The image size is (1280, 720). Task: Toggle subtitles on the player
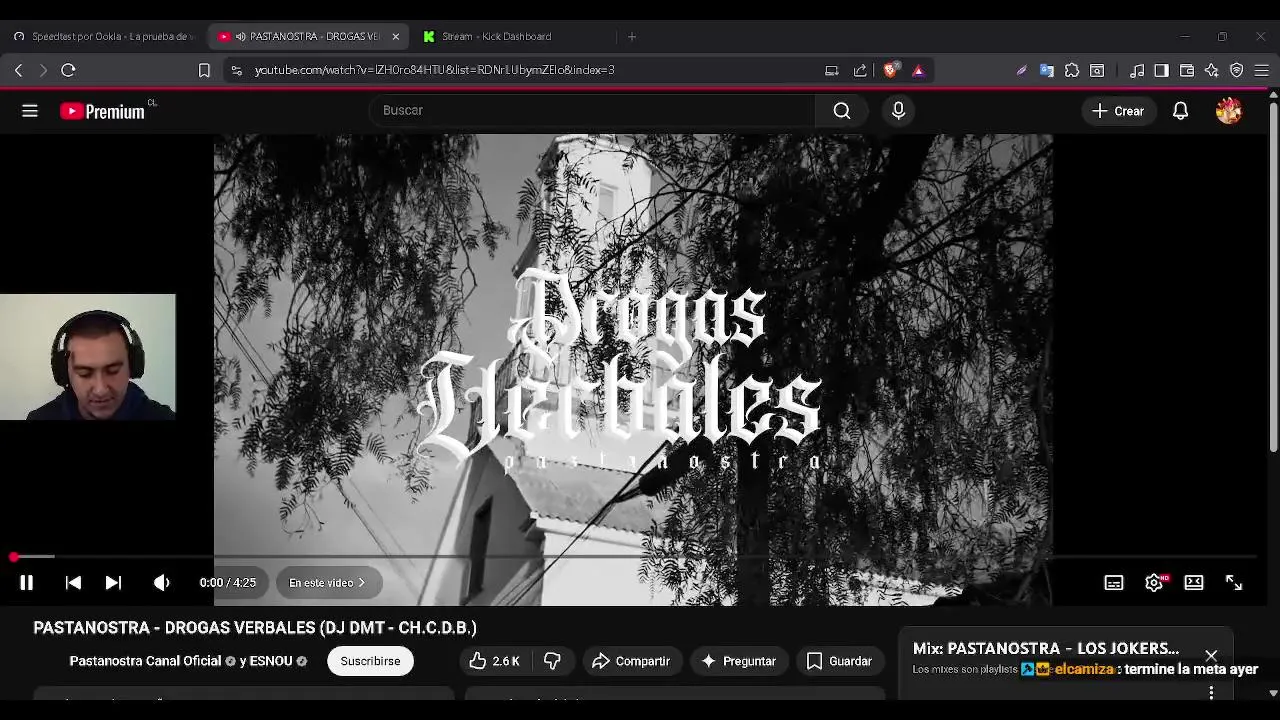[x=1114, y=583]
